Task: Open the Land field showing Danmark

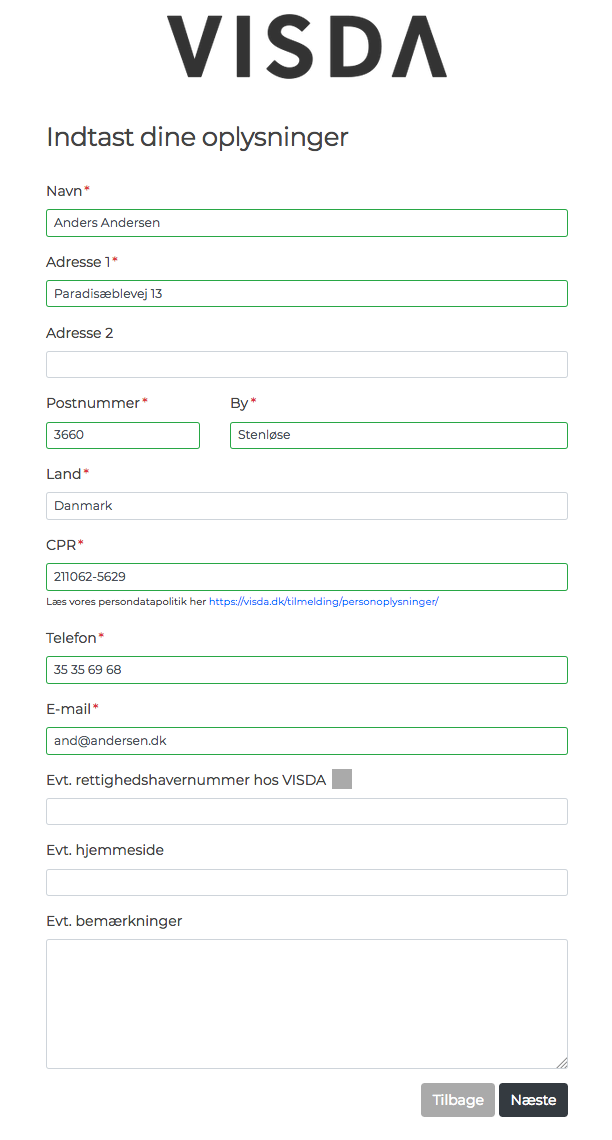Action: point(307,506)
